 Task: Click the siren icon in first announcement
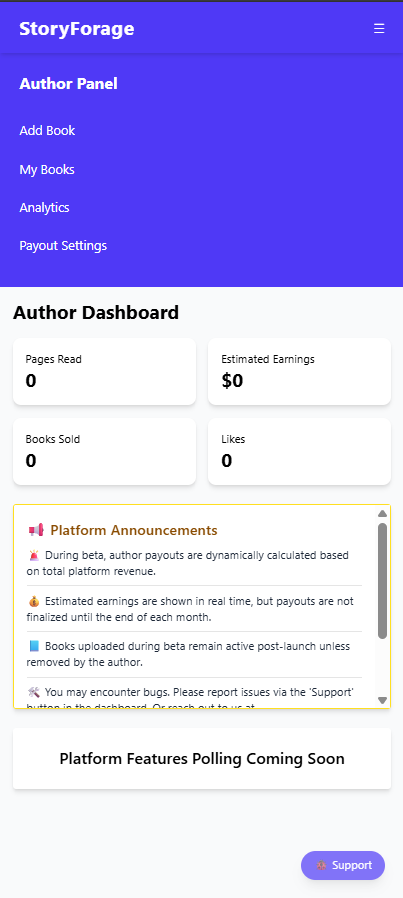click(x=34, y=555)
